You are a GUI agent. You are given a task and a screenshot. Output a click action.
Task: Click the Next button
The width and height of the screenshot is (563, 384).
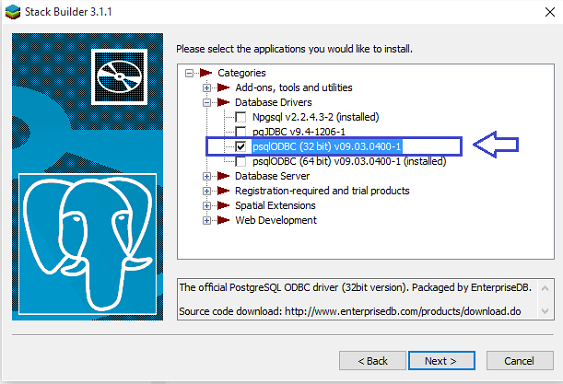pos(442,361)
